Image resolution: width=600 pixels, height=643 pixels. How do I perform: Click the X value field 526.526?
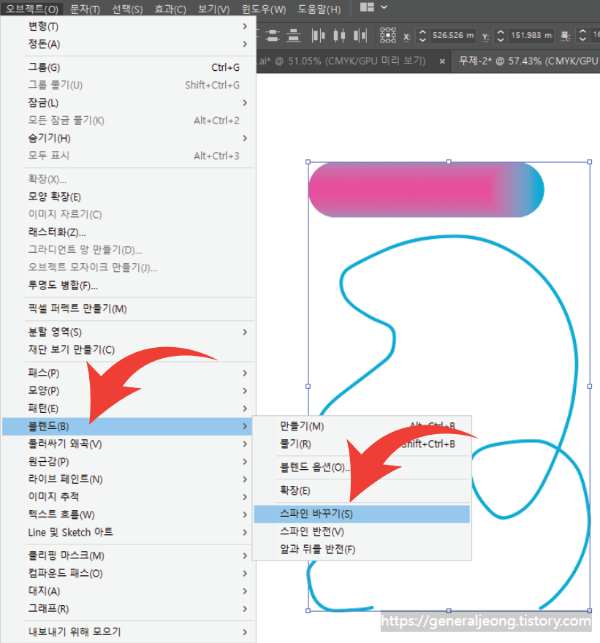click(453, 36)
